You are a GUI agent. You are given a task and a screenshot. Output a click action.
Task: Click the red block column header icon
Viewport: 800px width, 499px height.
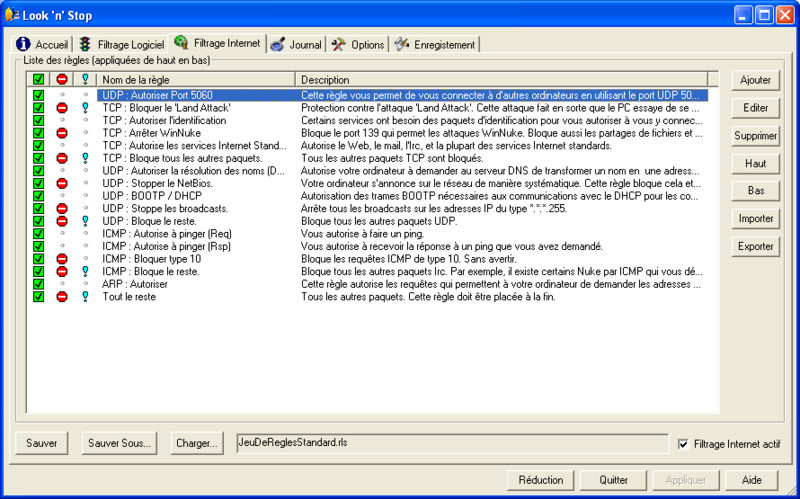point(62,80)
